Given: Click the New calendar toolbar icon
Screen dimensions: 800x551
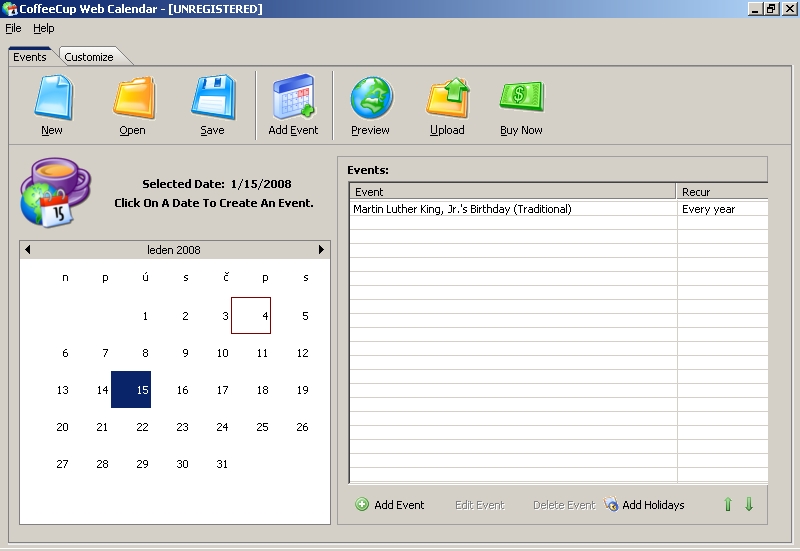Looking at the screenshot, I should tap(53, 97).
